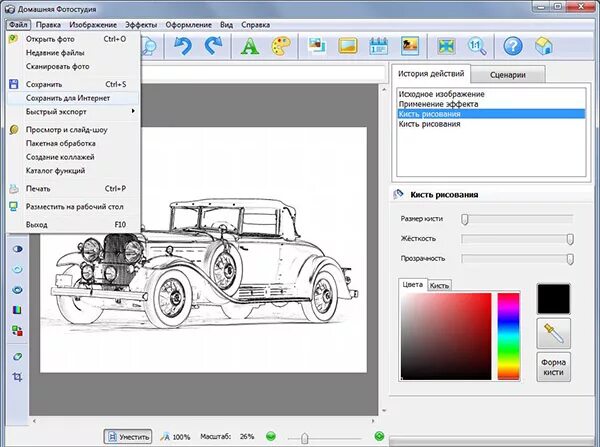Open the Изображение menu
The height and width of the screenshot is (447, 600).
point(93,24)
